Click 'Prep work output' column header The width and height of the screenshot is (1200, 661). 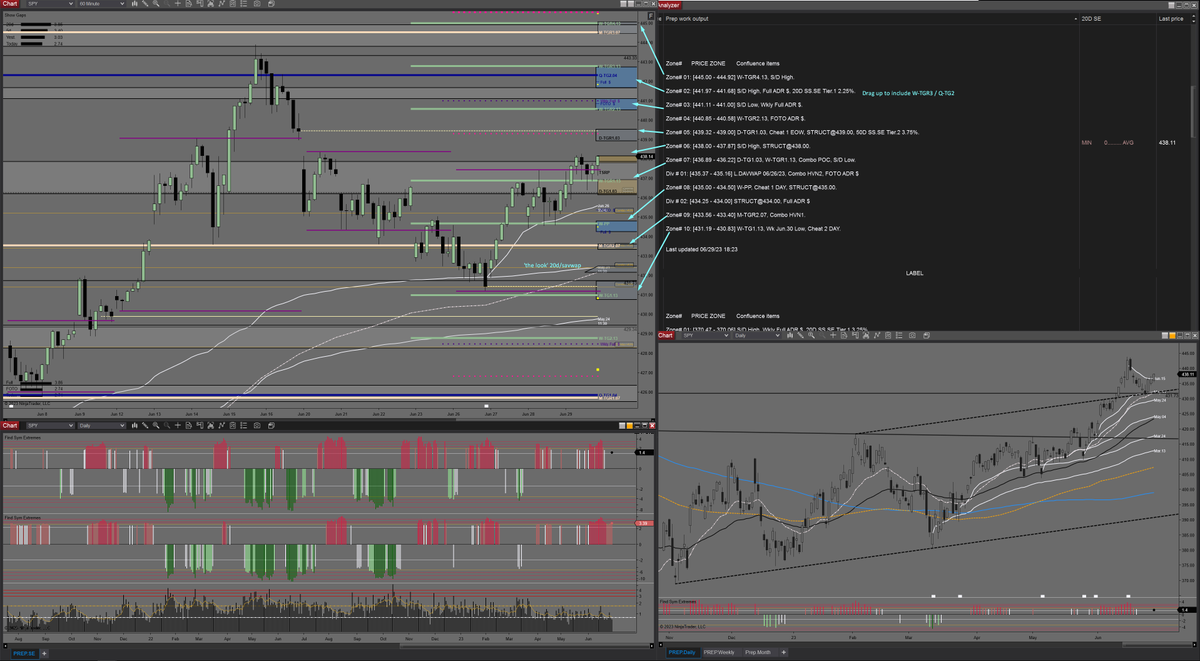tap(687, 18)
